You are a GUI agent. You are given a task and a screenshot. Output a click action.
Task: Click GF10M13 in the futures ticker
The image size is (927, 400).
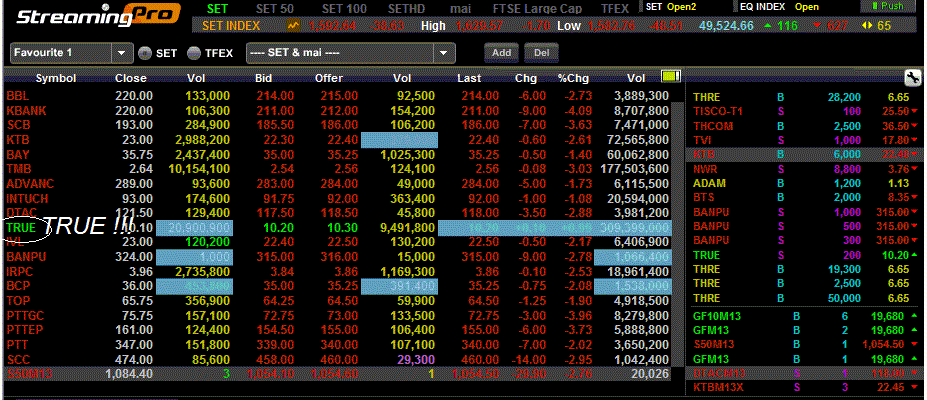click(717, 316)
